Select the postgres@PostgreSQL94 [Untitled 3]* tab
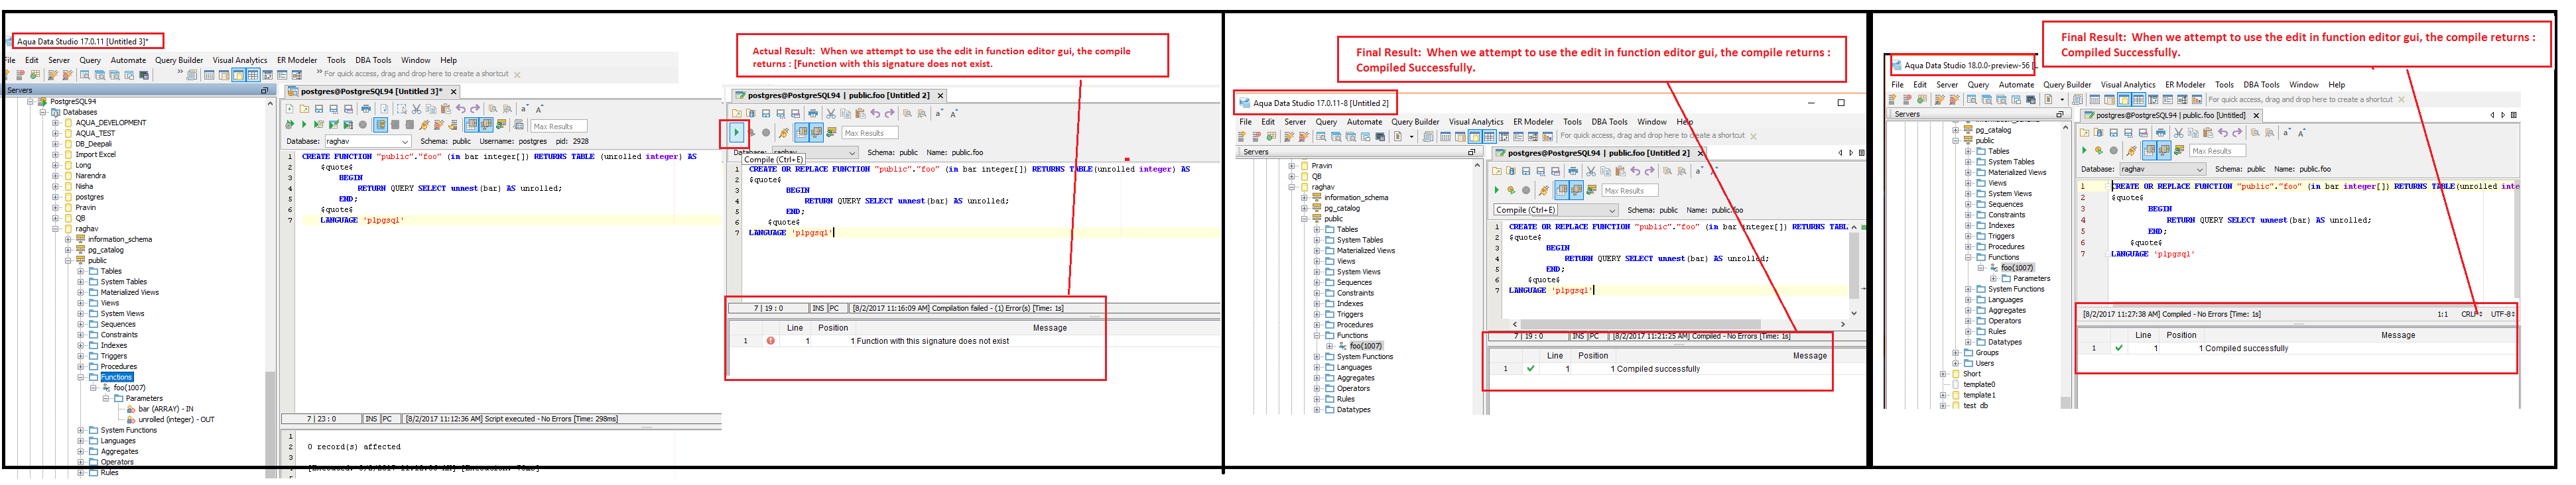Screen dimensions: 2576x485 click(x=371, y=92)
